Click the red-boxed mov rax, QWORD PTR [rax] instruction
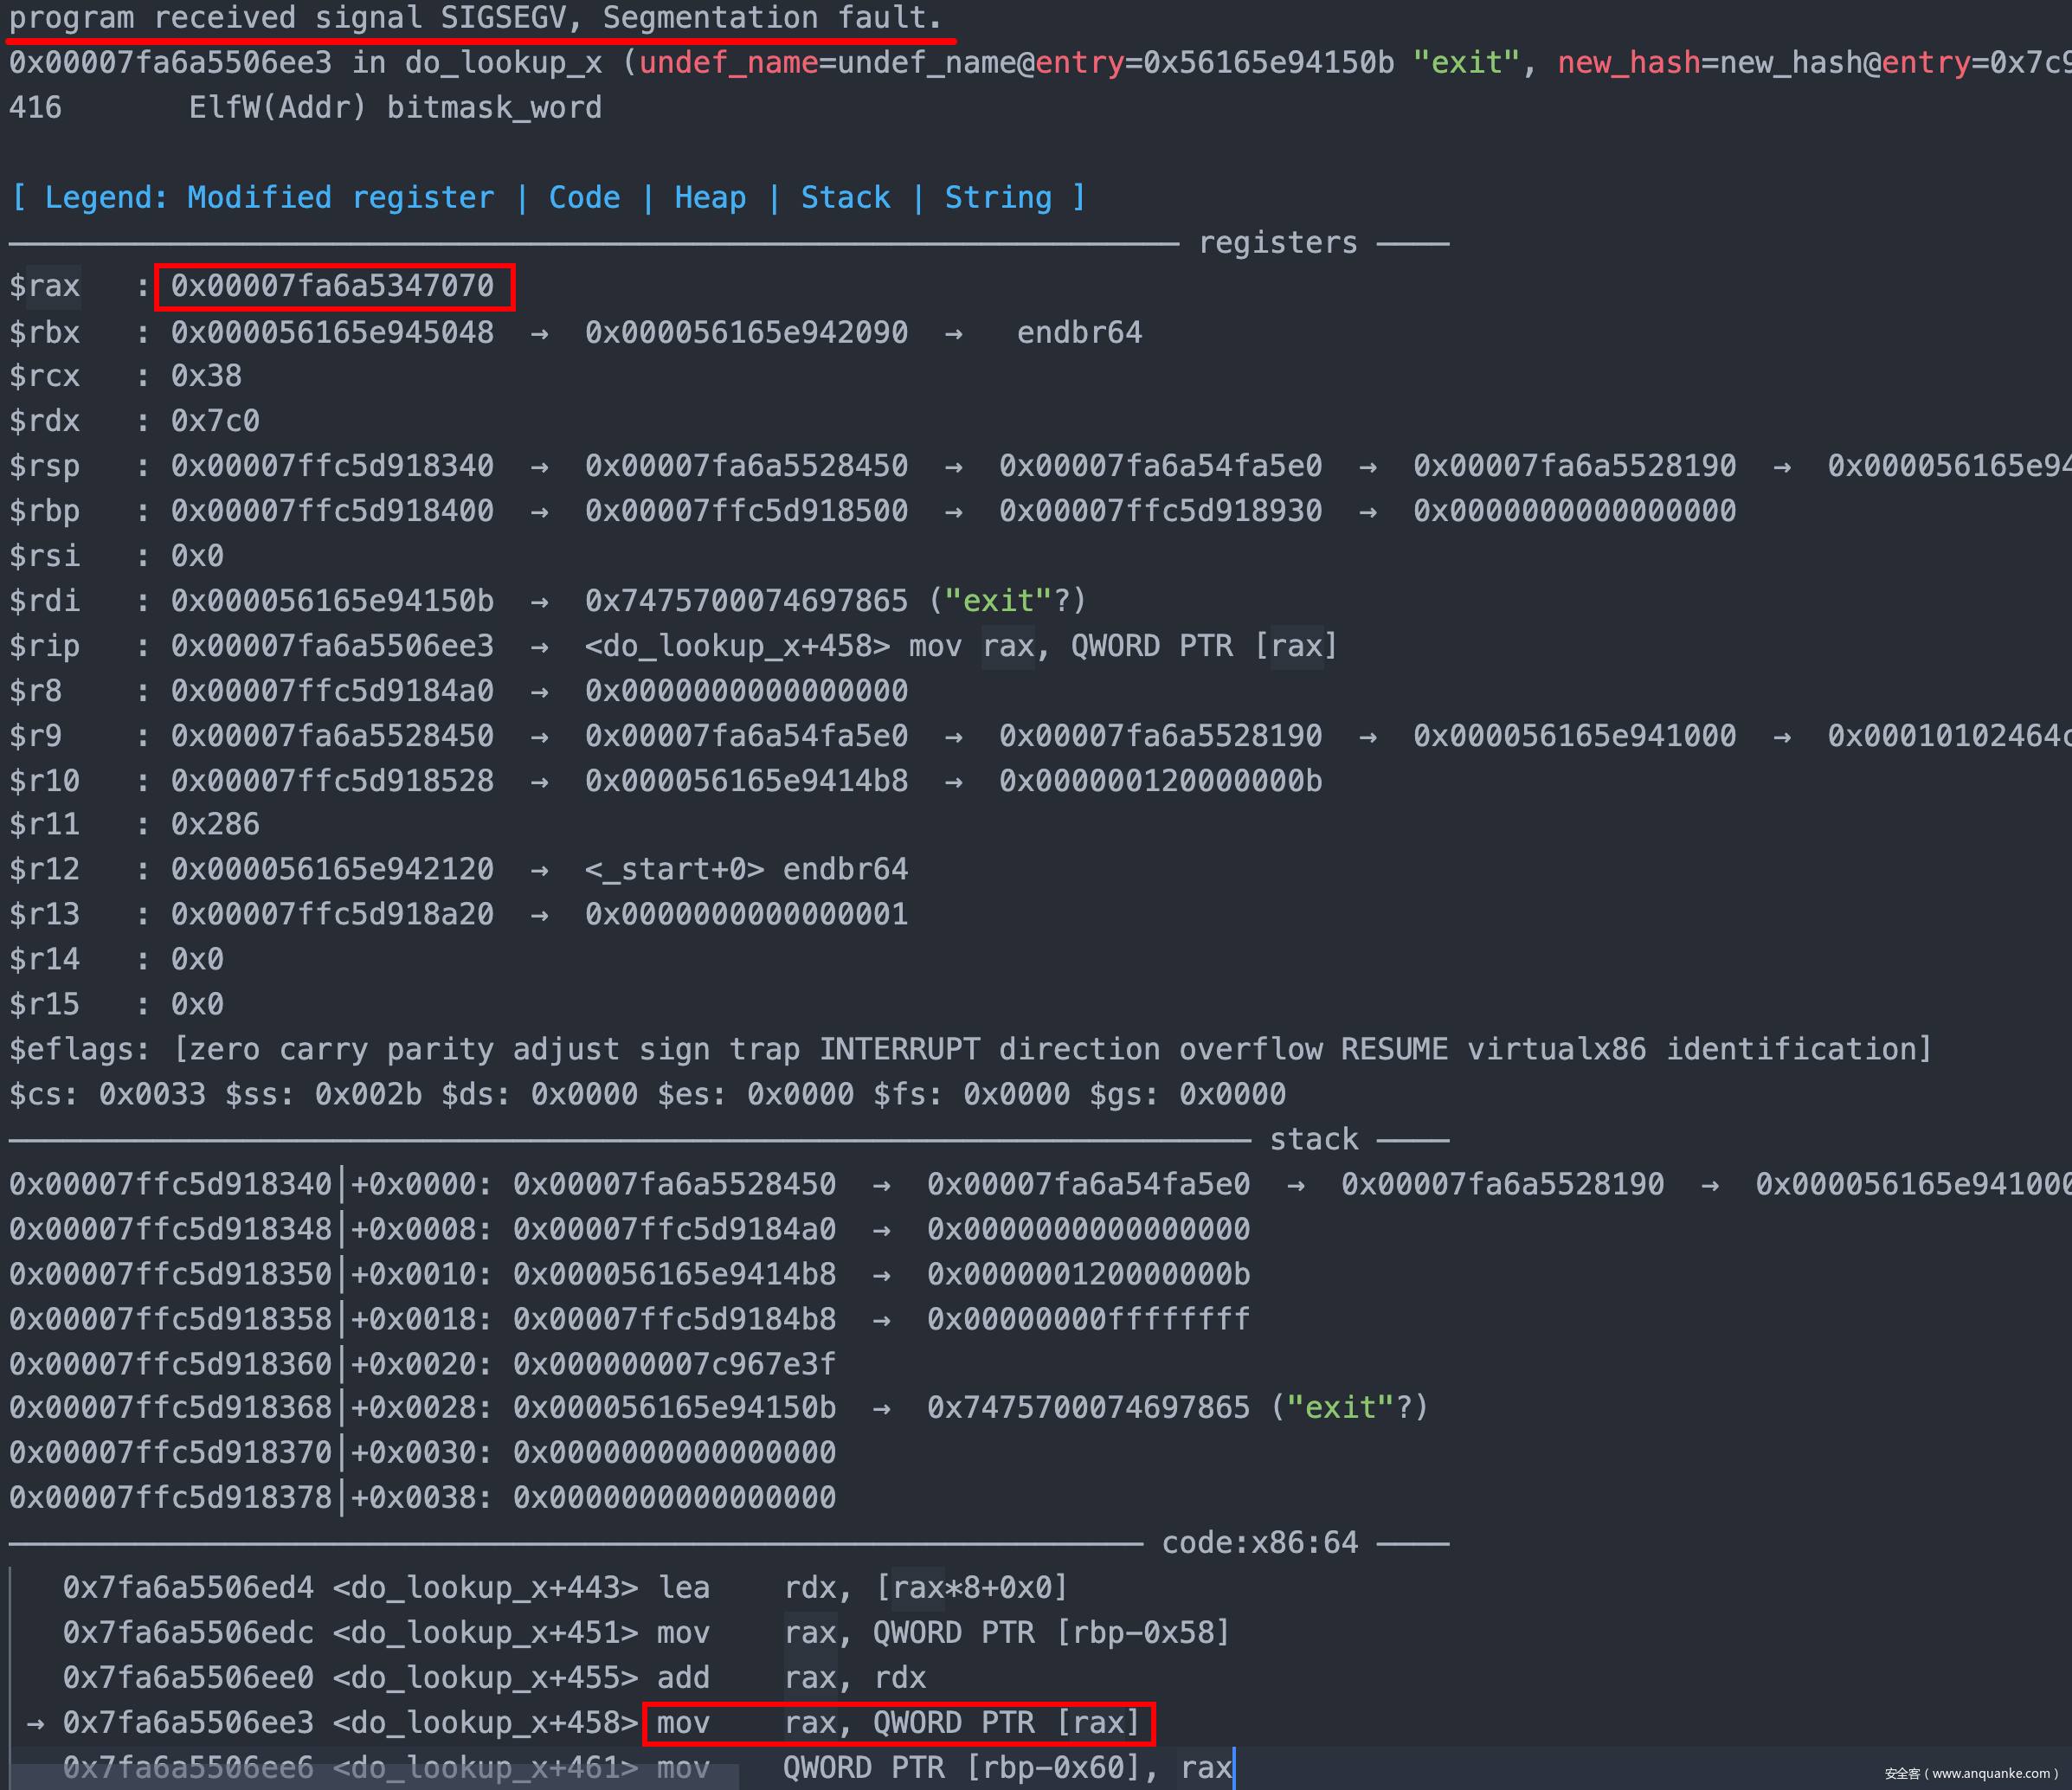 click(897, 1723)
